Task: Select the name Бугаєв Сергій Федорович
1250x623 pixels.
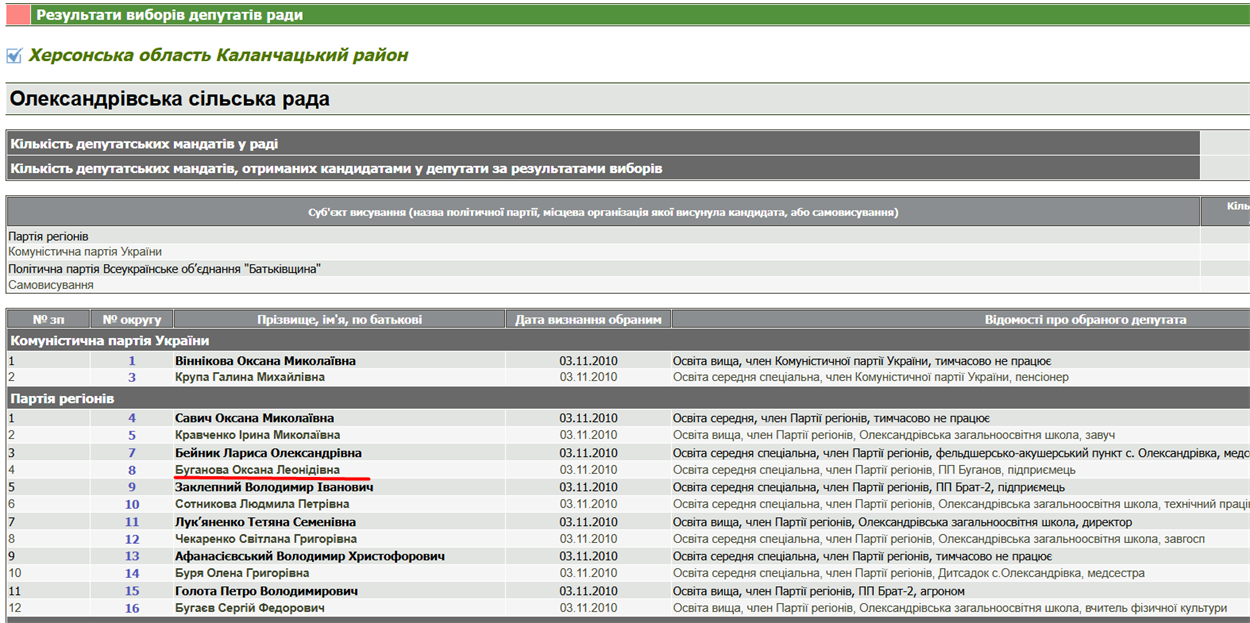Action: [250, 609]
